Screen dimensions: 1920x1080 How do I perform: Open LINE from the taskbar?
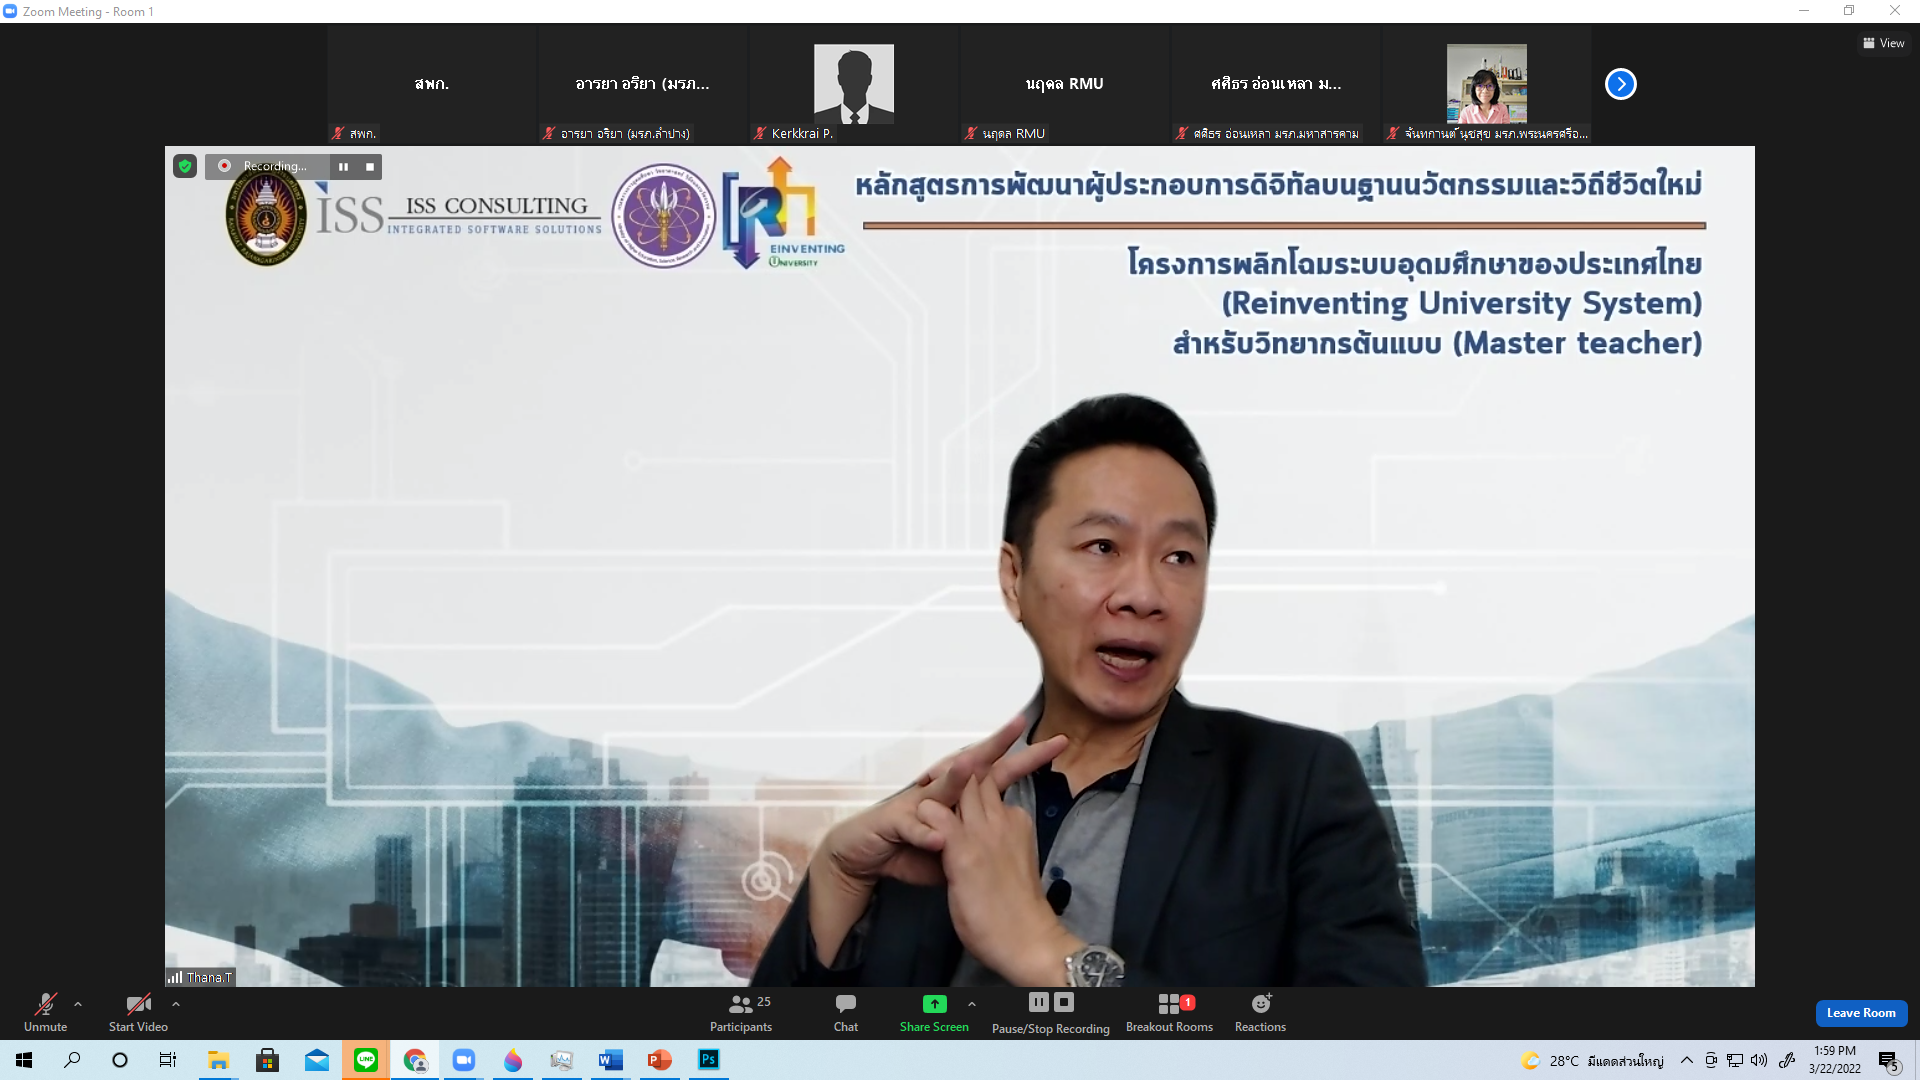pyautogui.click(x=366, y=1060)
